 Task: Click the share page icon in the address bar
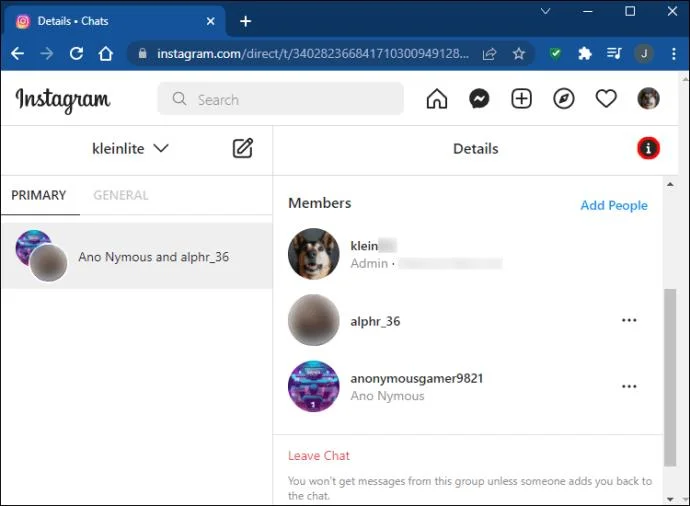pos(489,54)
